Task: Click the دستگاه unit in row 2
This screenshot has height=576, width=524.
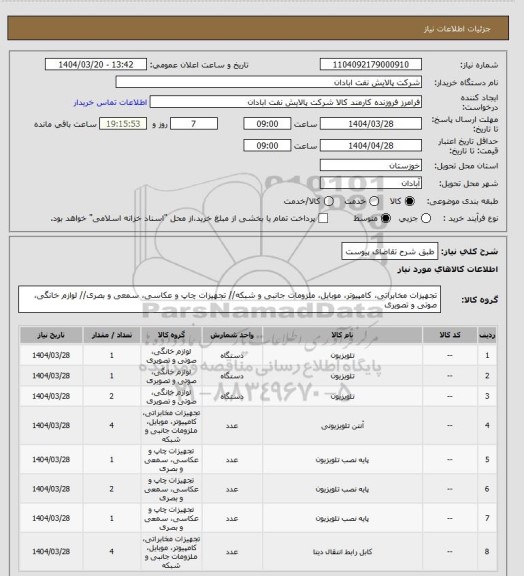Action: [232, 376]
